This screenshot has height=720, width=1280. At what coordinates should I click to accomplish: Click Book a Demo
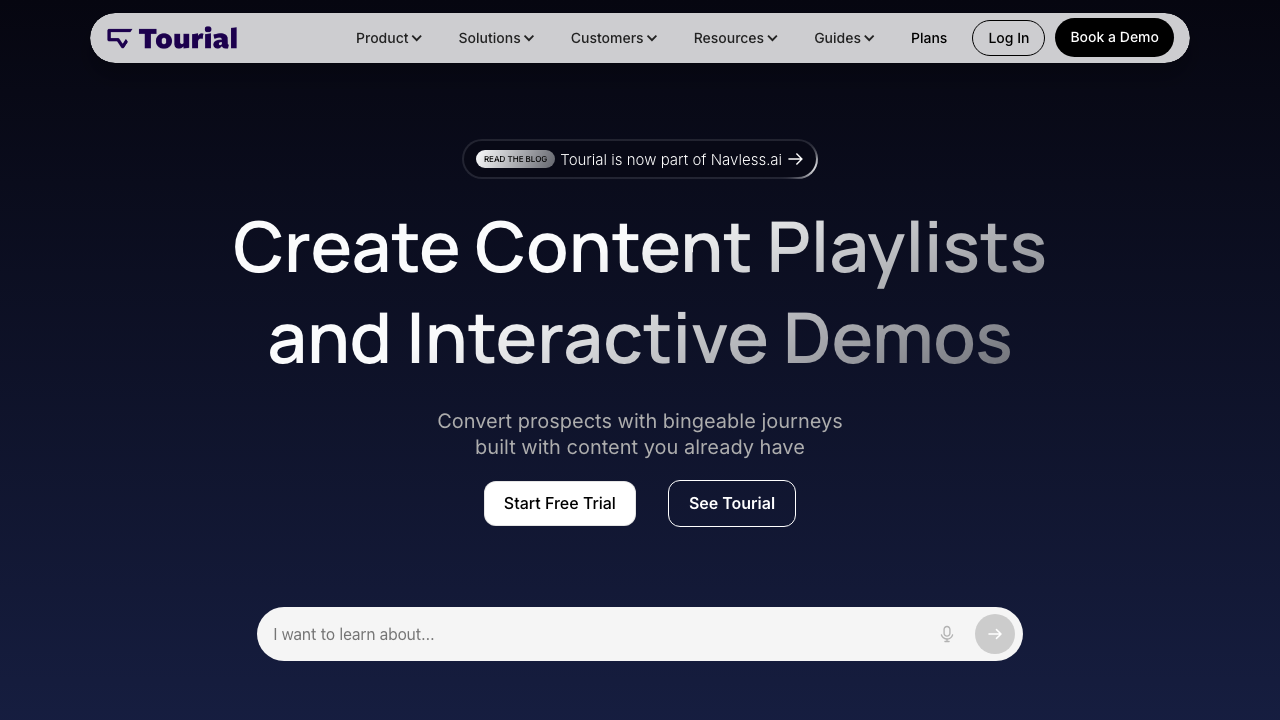tap(1114, 37)
